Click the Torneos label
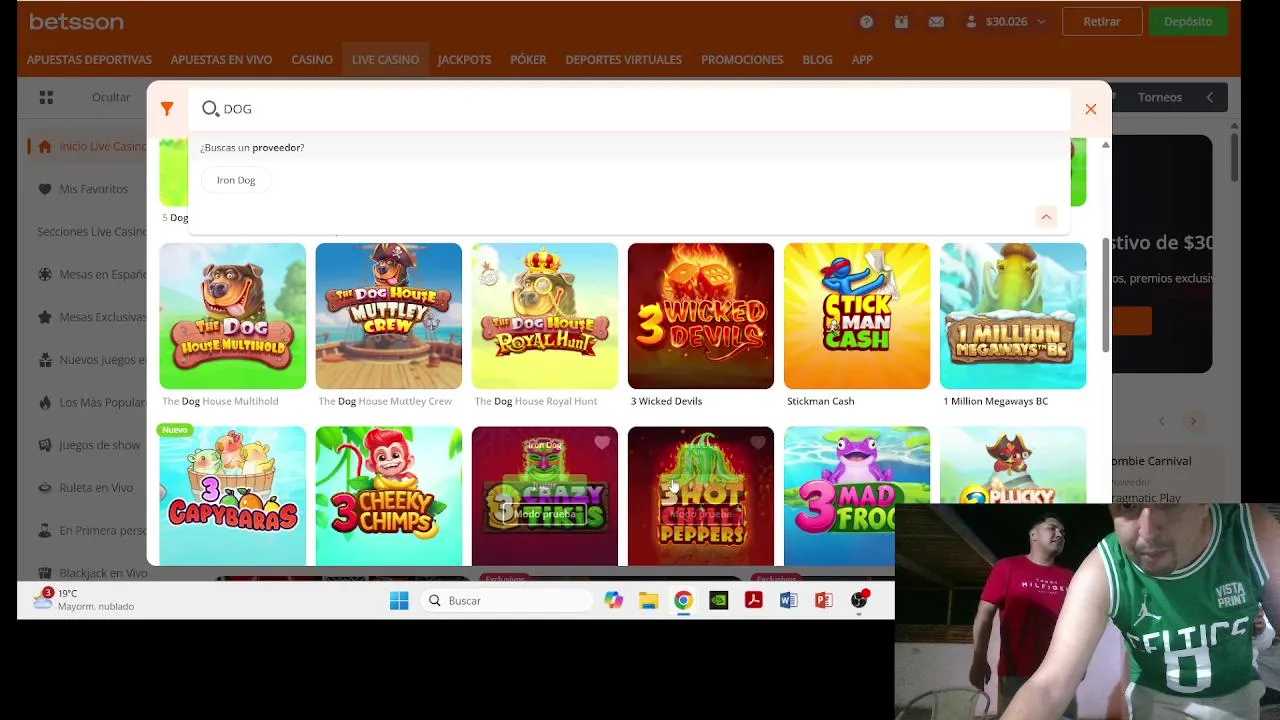Screen dimensions: 1280x720 tap(1160, 97)
